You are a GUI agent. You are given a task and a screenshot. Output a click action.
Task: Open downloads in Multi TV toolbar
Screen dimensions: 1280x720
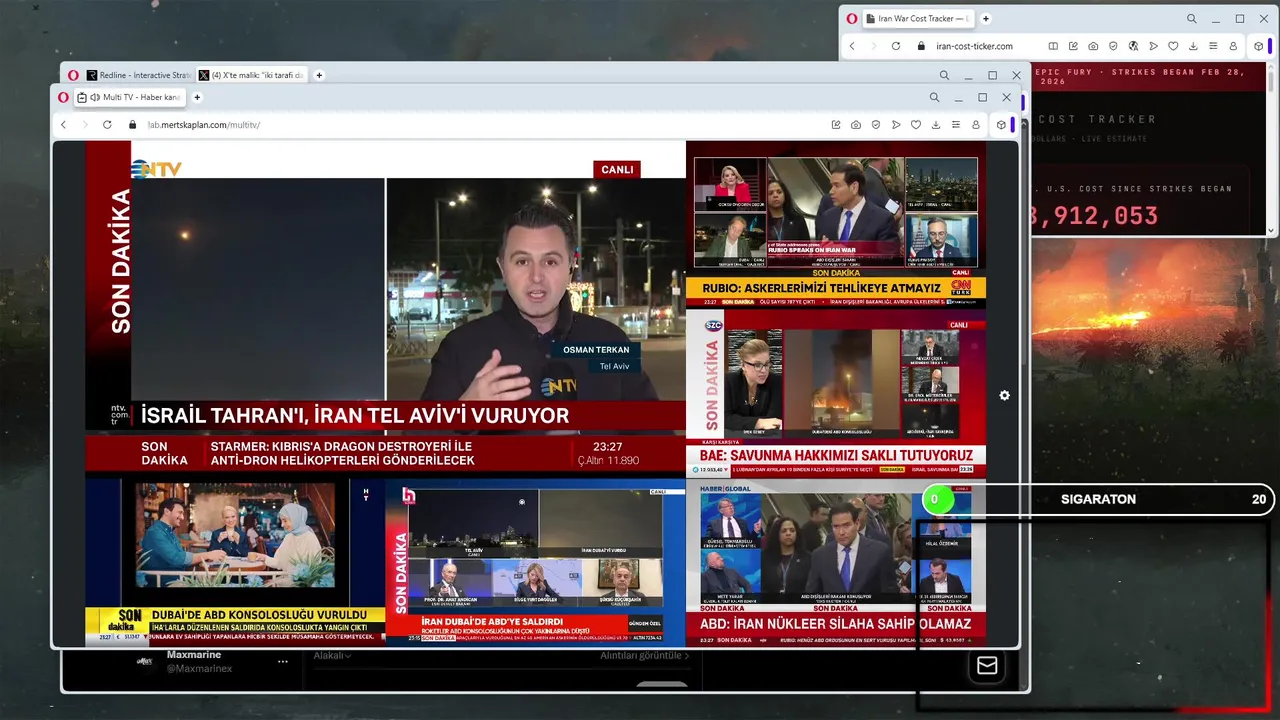tap(936, 125)
